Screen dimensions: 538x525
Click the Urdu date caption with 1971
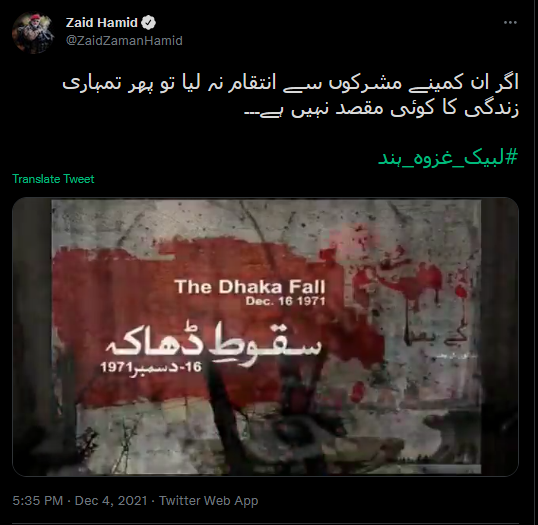151,368
